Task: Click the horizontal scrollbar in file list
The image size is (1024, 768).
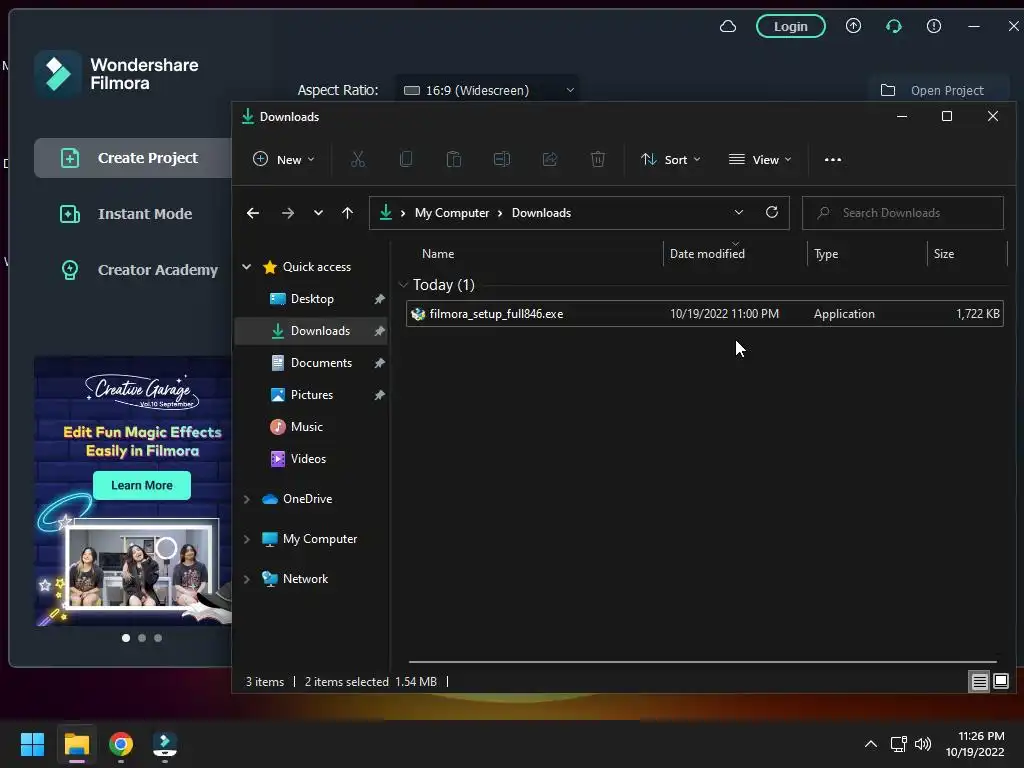Action: click(x=702, y=662)
